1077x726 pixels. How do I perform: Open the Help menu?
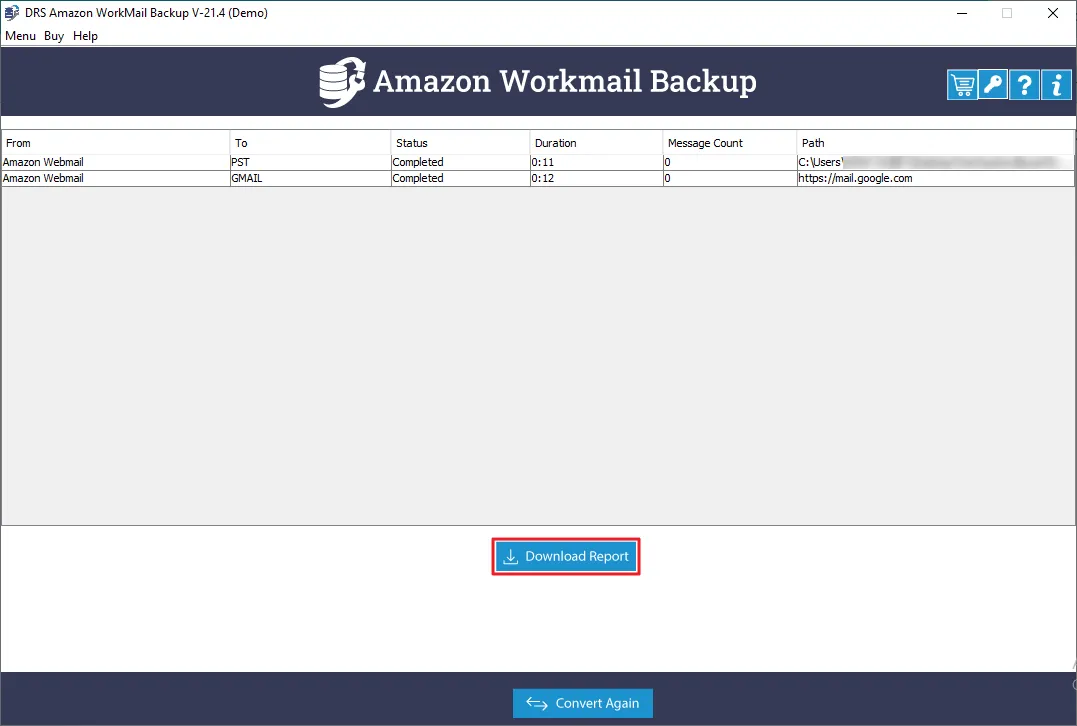pos(85,36)
